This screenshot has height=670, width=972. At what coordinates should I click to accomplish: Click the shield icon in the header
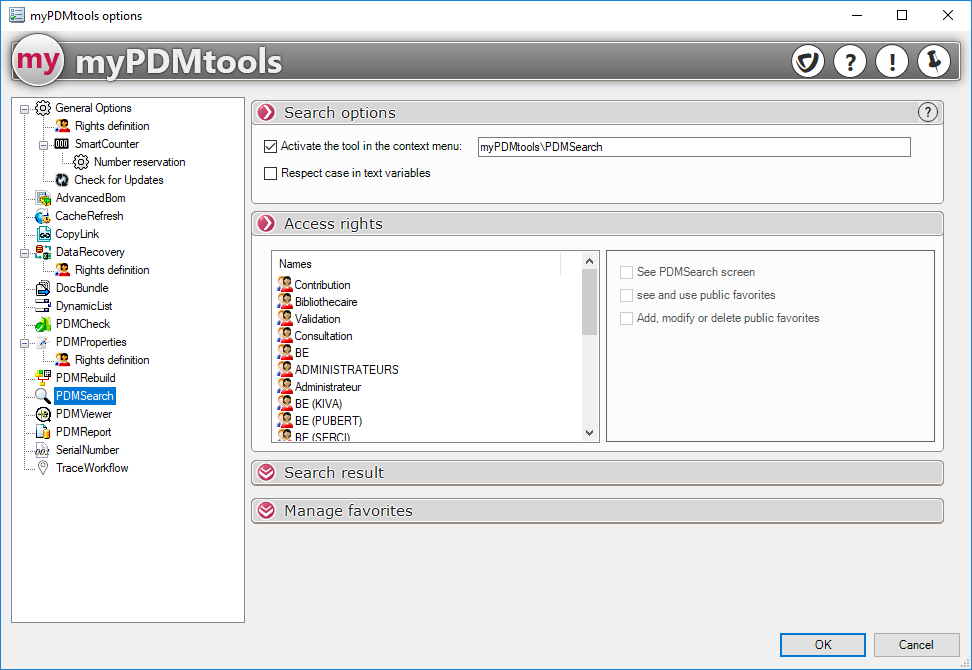(x=808, y=62)
